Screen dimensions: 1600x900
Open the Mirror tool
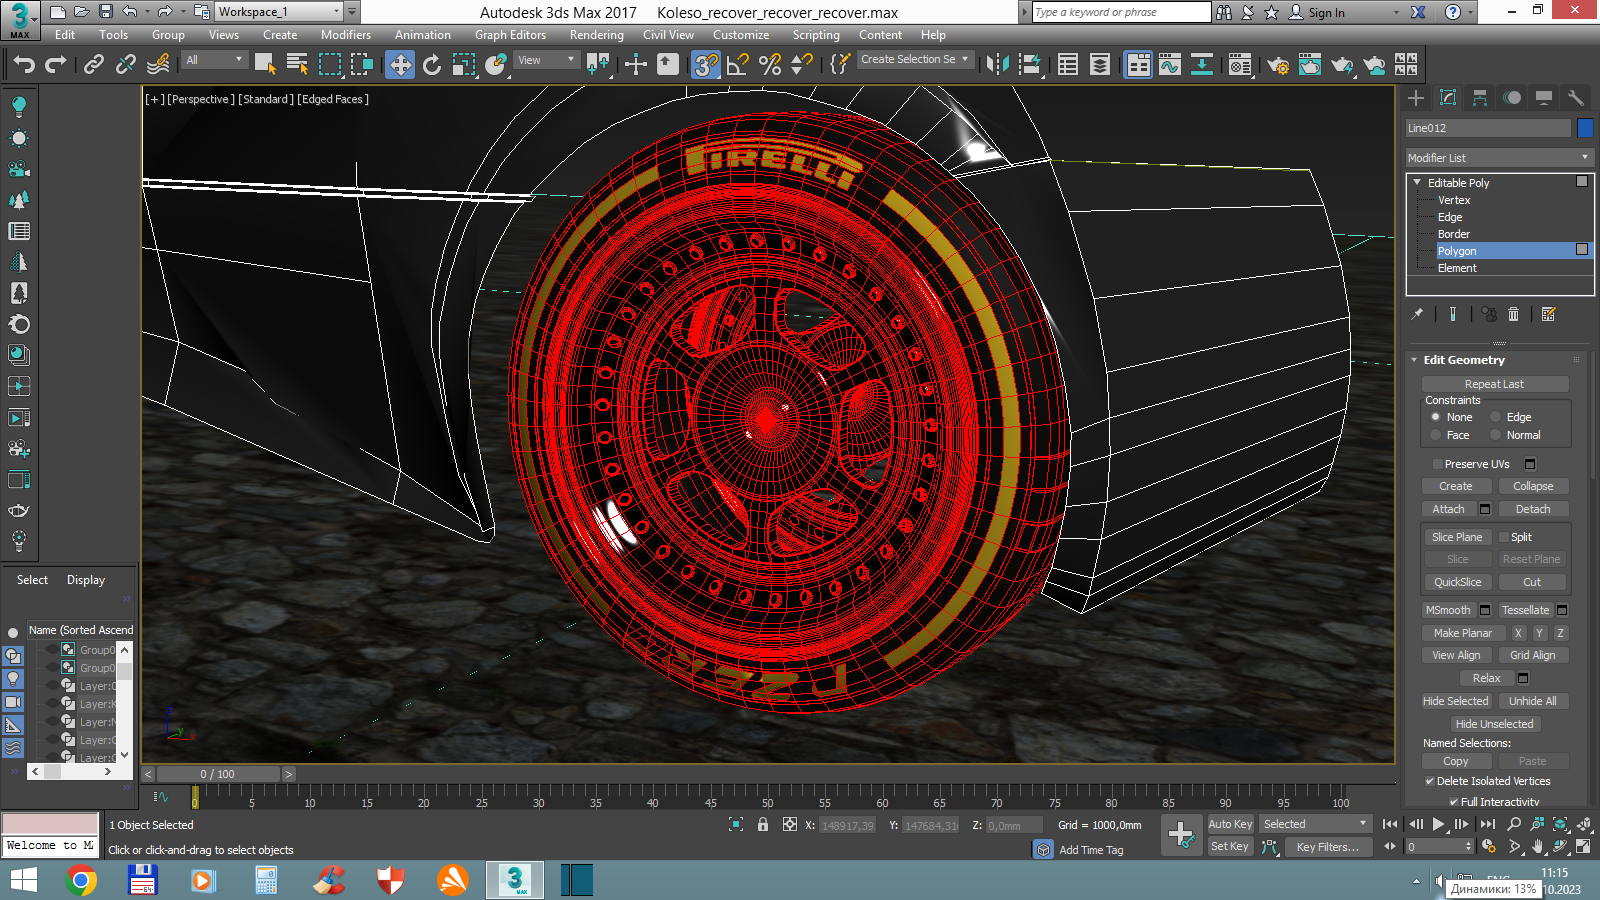click(x=997, y=65)
